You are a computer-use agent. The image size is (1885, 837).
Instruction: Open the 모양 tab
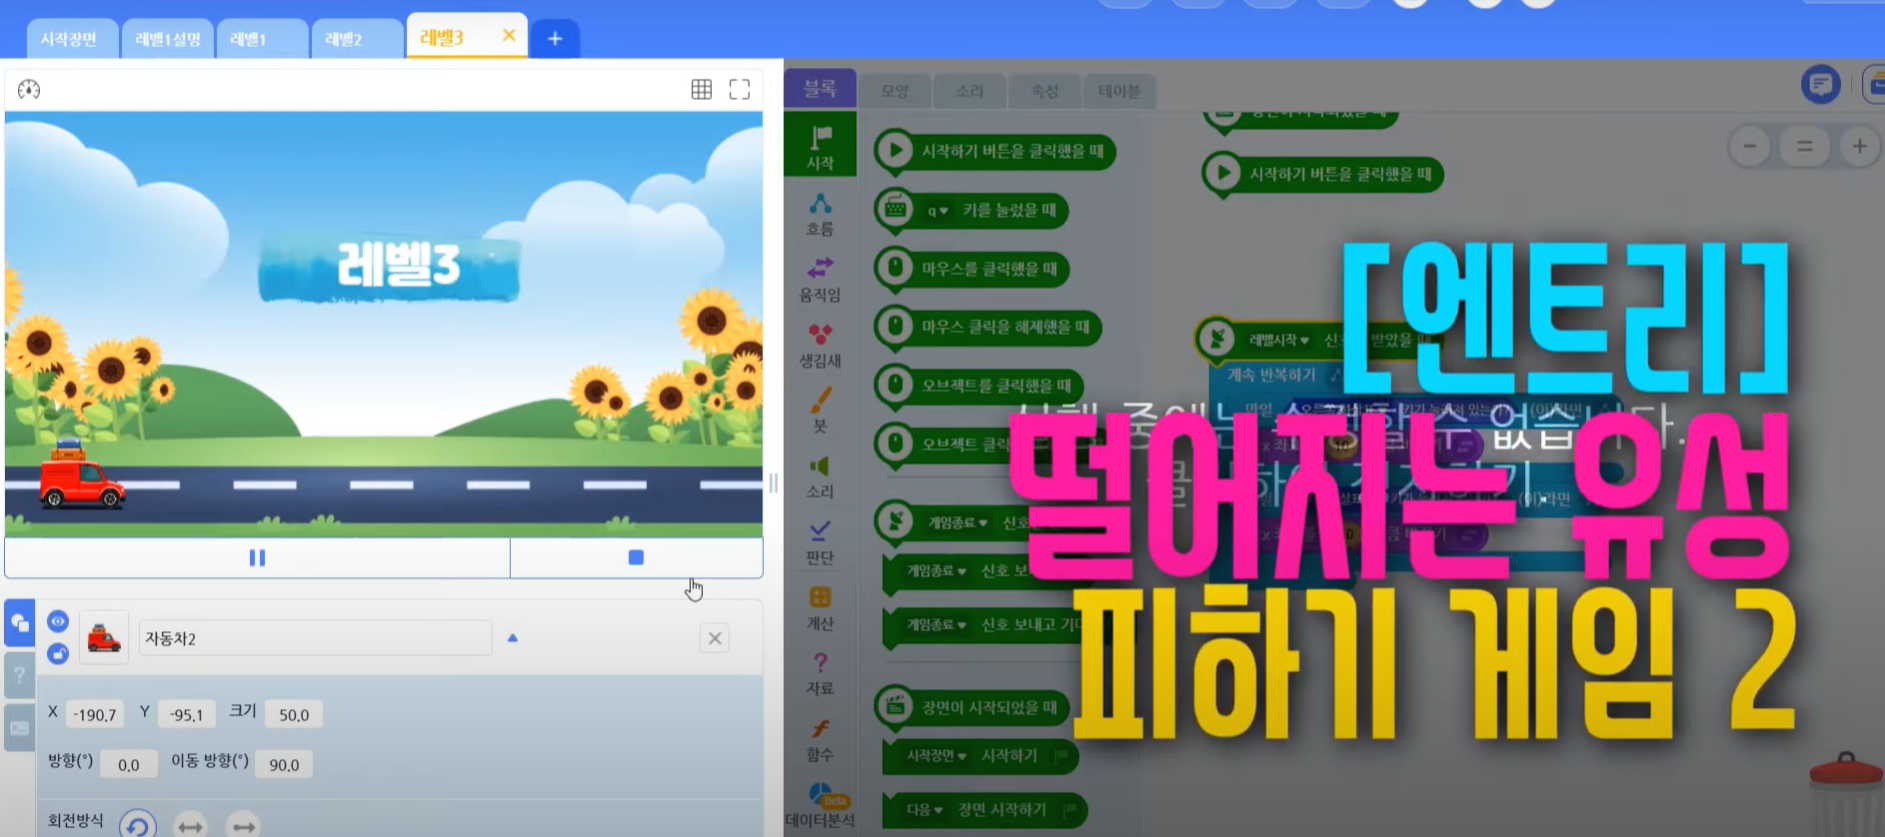[895, 91]
